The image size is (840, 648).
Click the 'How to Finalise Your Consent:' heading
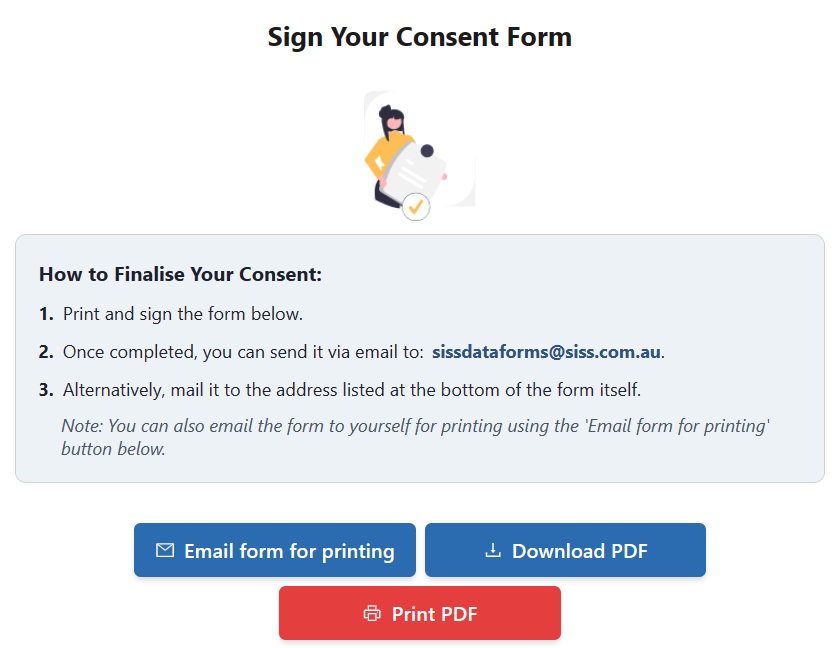(x=180, y=274)
